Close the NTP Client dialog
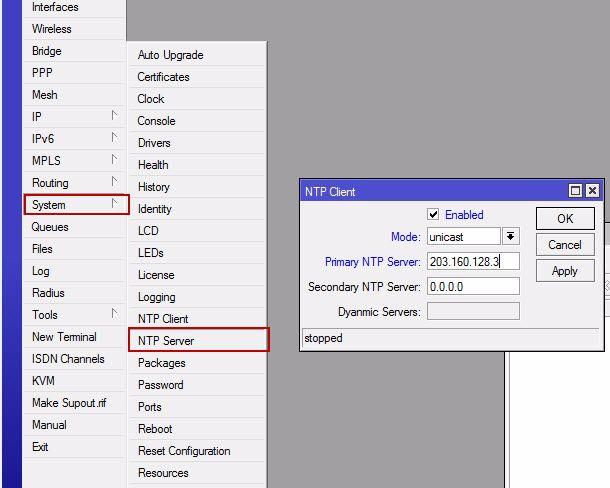 click(x=593, y=191)
